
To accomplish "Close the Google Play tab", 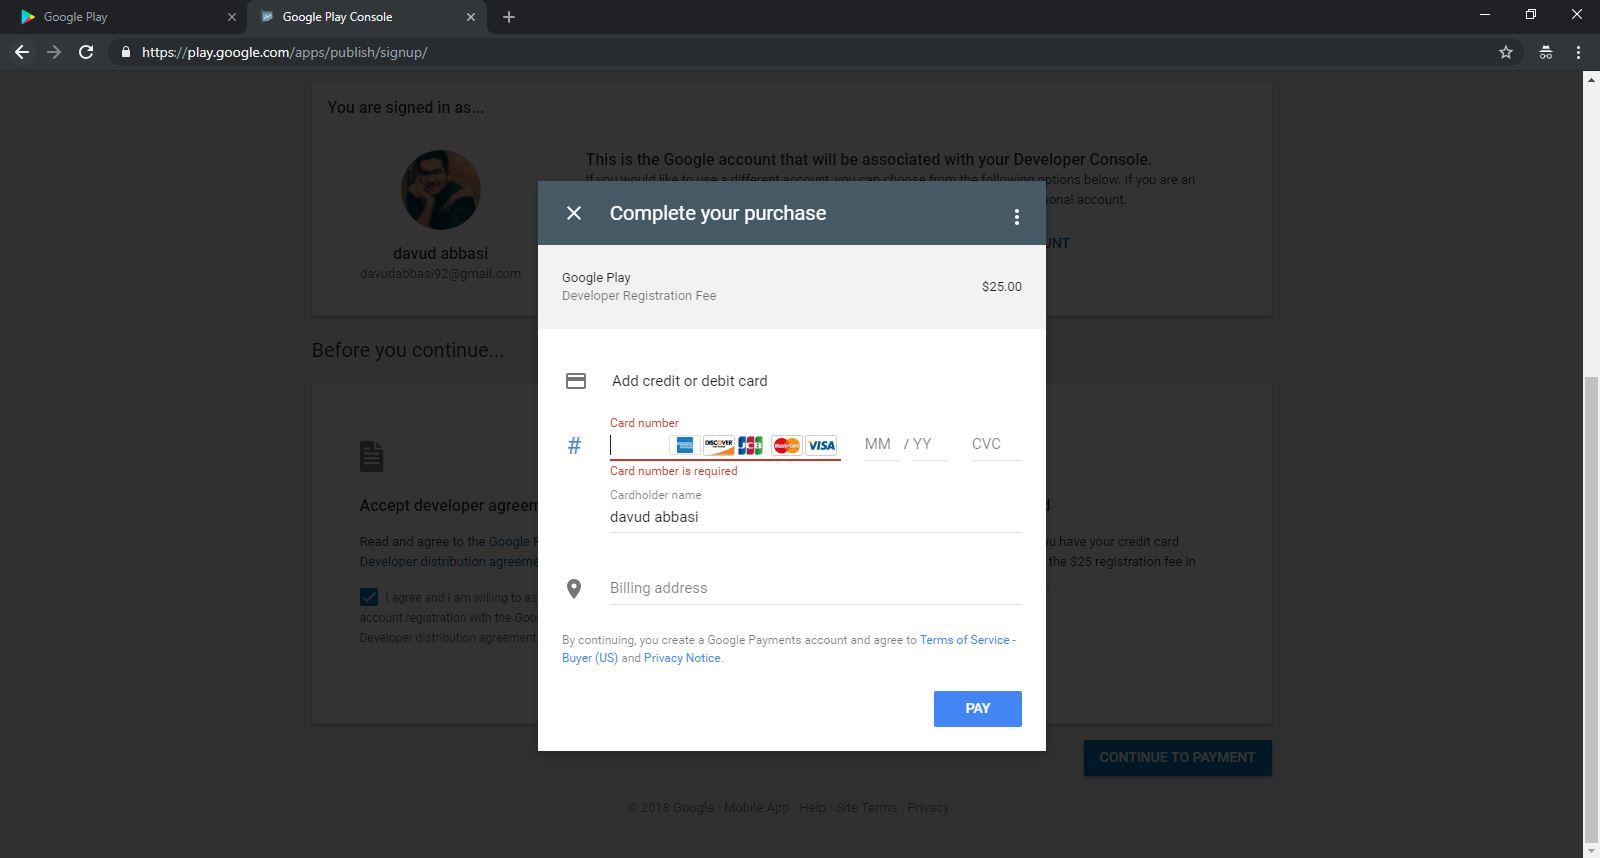I will [x=232, y=17].
